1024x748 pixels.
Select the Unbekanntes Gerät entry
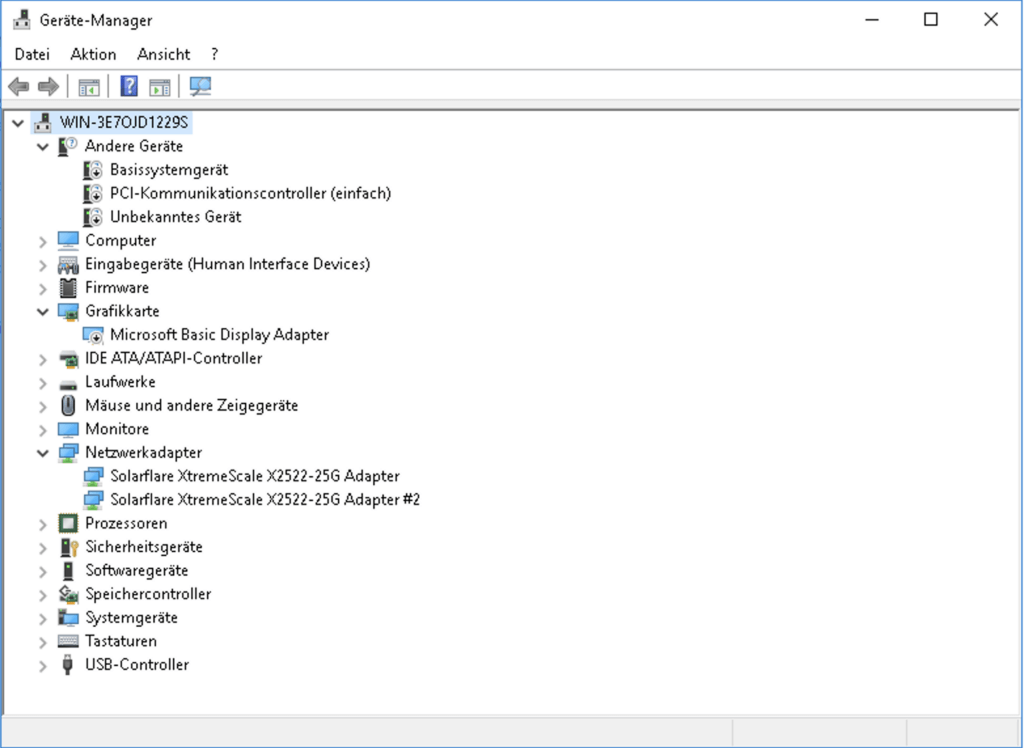[175, 217]
